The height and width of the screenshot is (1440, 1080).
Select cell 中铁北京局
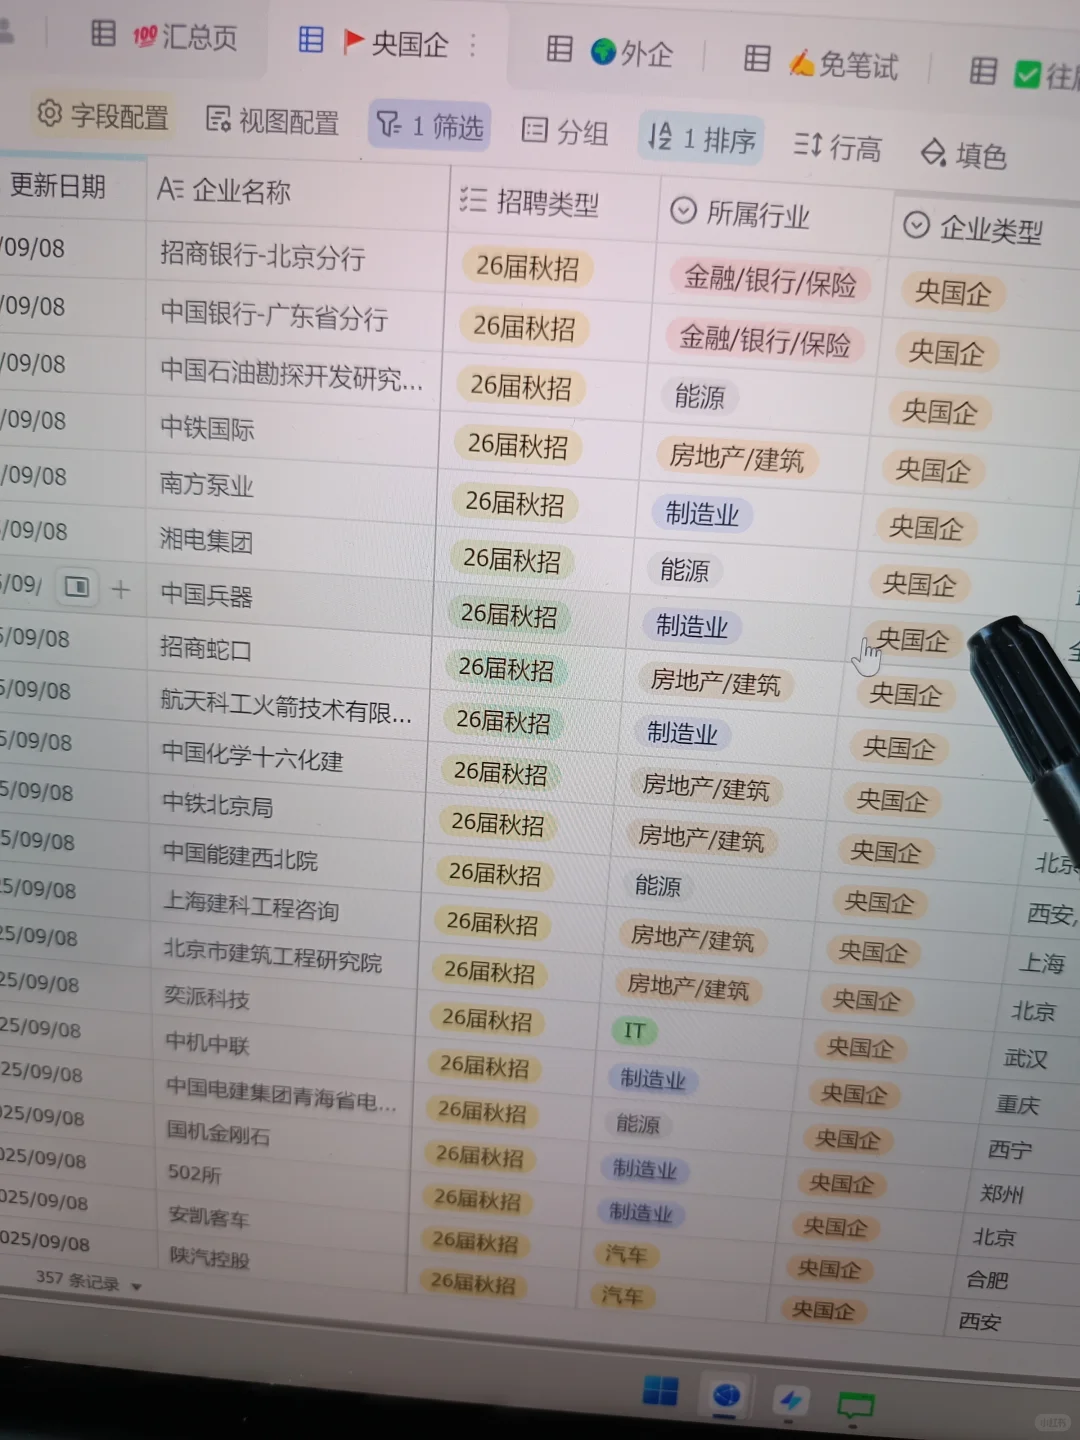pos(218,804)
